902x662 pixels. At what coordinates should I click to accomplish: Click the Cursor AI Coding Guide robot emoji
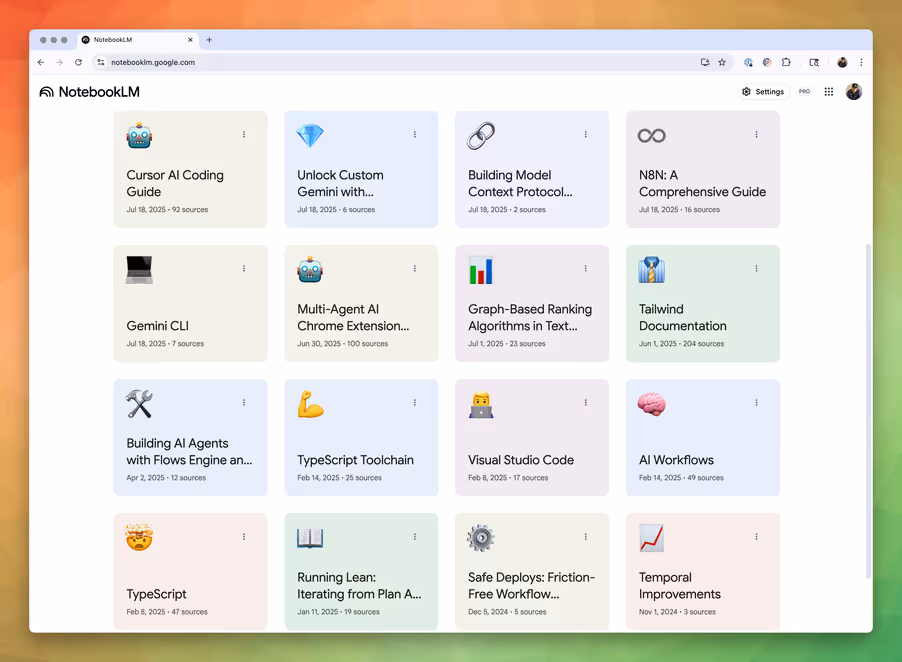click(139, 136)
